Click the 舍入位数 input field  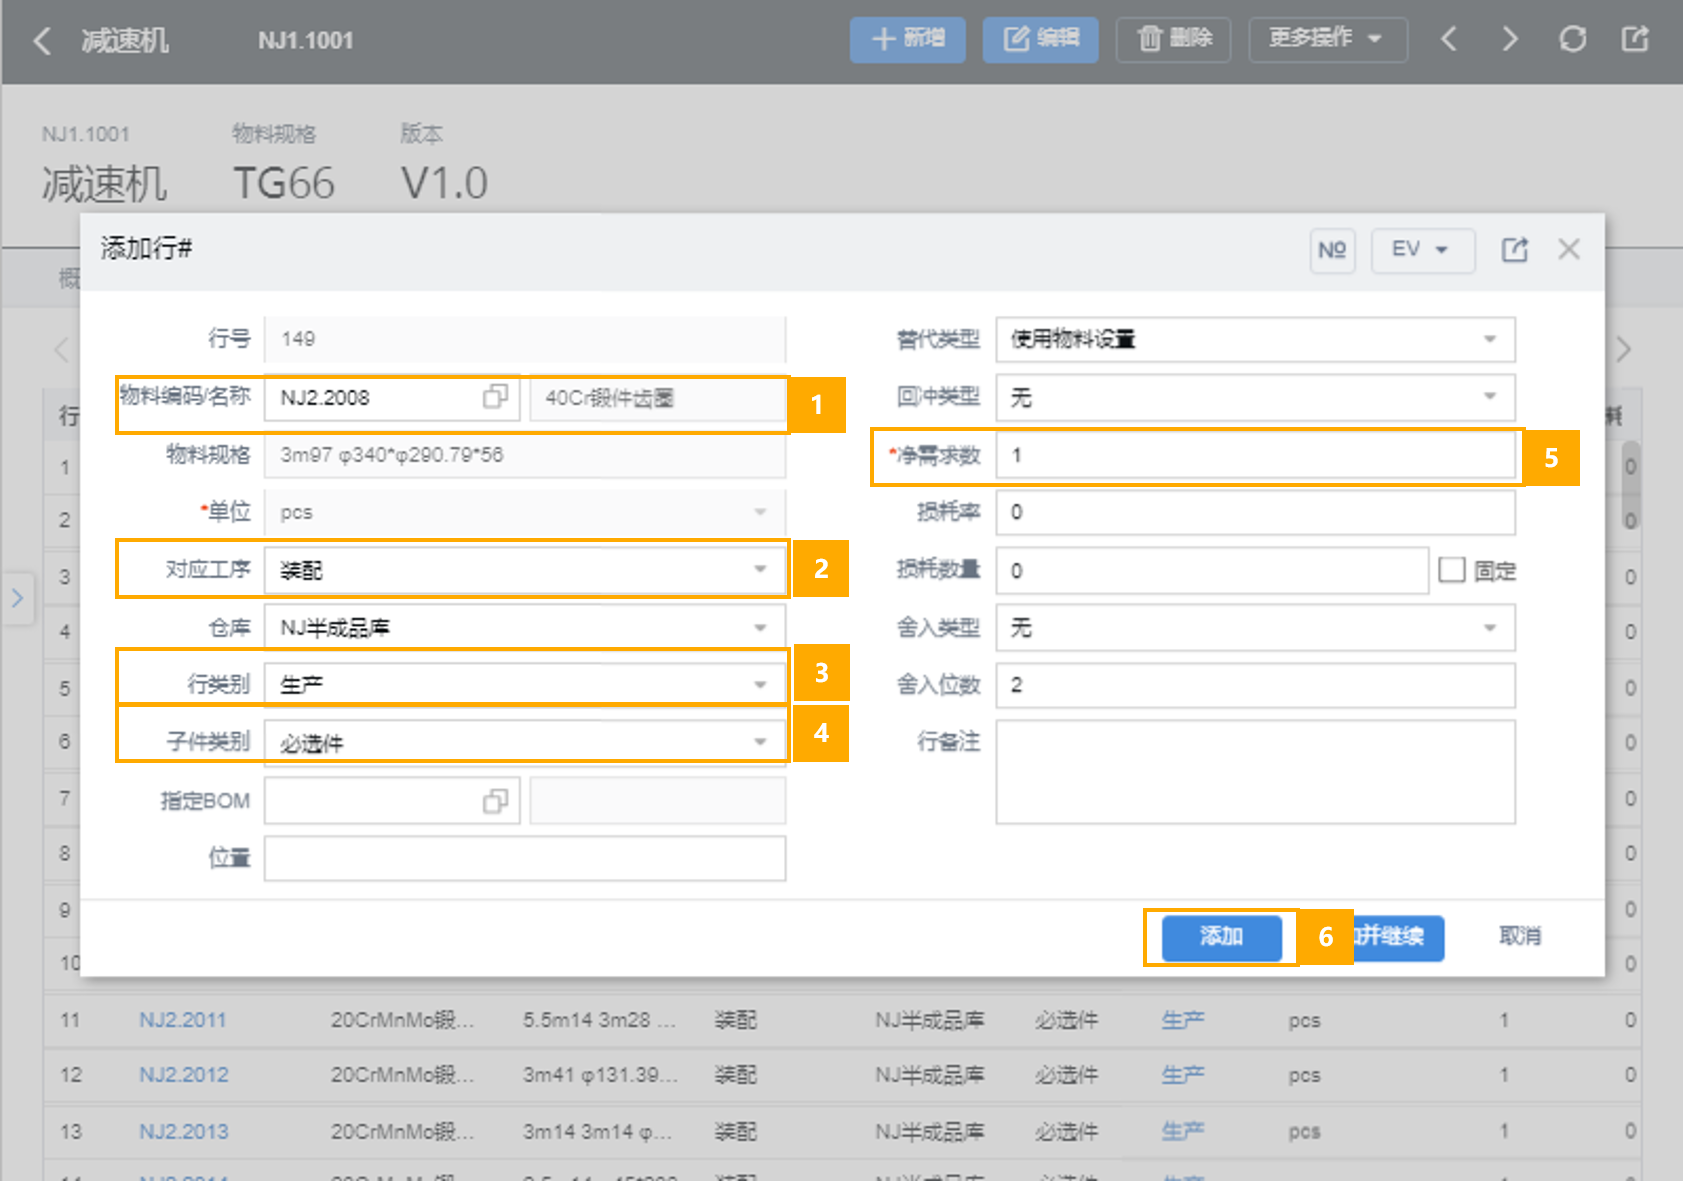click(1255, 685)
